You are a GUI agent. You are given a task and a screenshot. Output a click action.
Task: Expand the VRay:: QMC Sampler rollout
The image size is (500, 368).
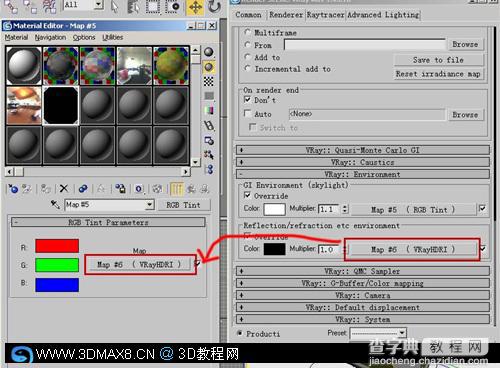(x=363, y=271)
